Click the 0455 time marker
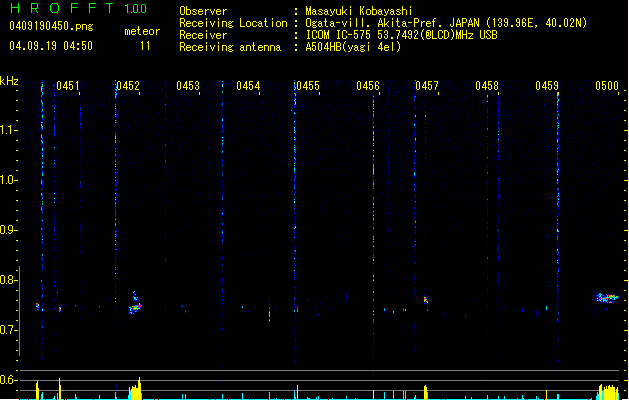This screenshot has height=400, width=629. pos(308,86)
